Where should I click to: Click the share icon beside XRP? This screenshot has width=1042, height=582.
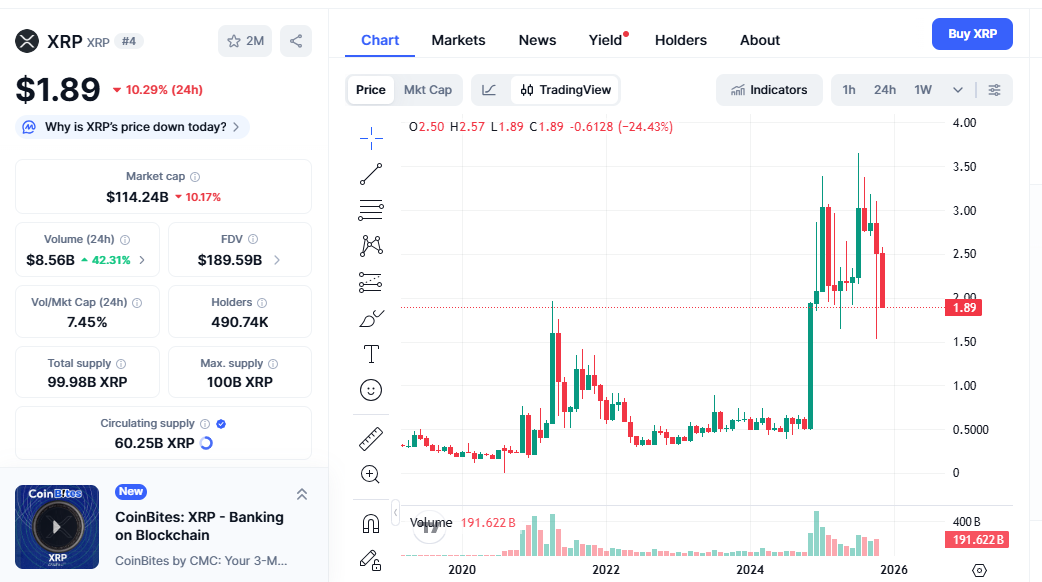296,41
